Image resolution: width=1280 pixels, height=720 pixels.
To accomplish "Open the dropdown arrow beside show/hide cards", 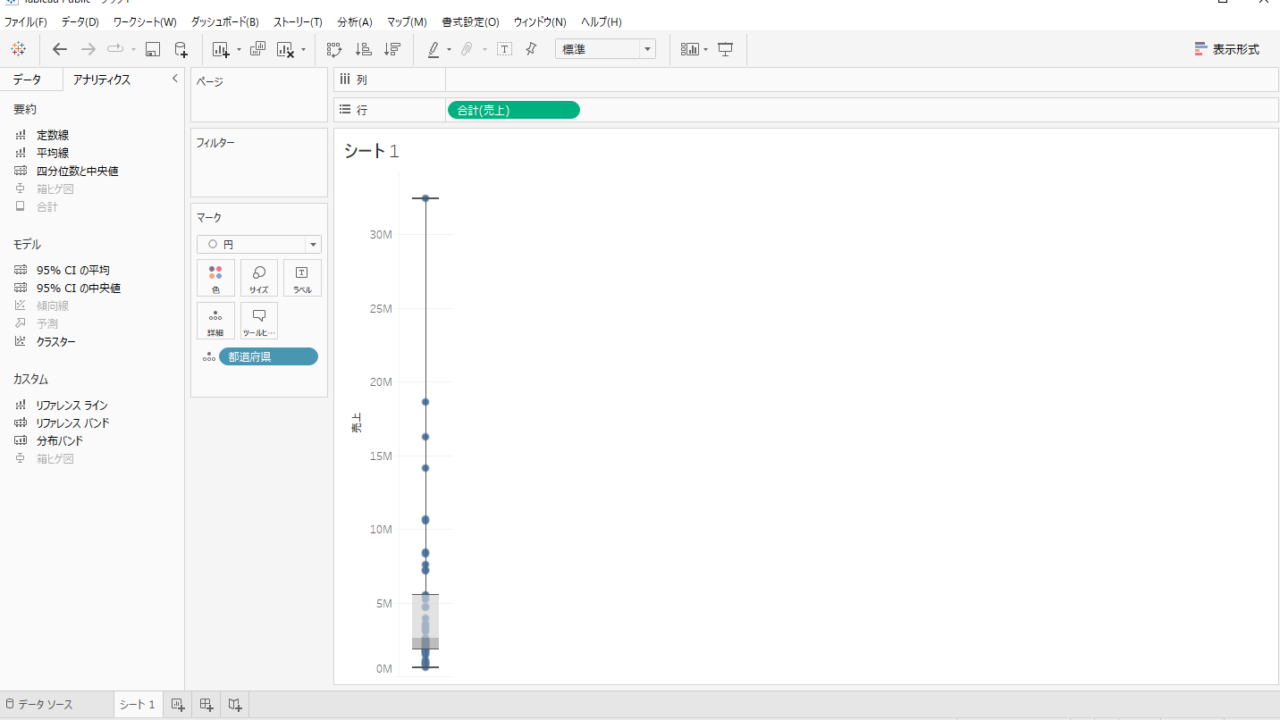I will [x=706, y=50].
